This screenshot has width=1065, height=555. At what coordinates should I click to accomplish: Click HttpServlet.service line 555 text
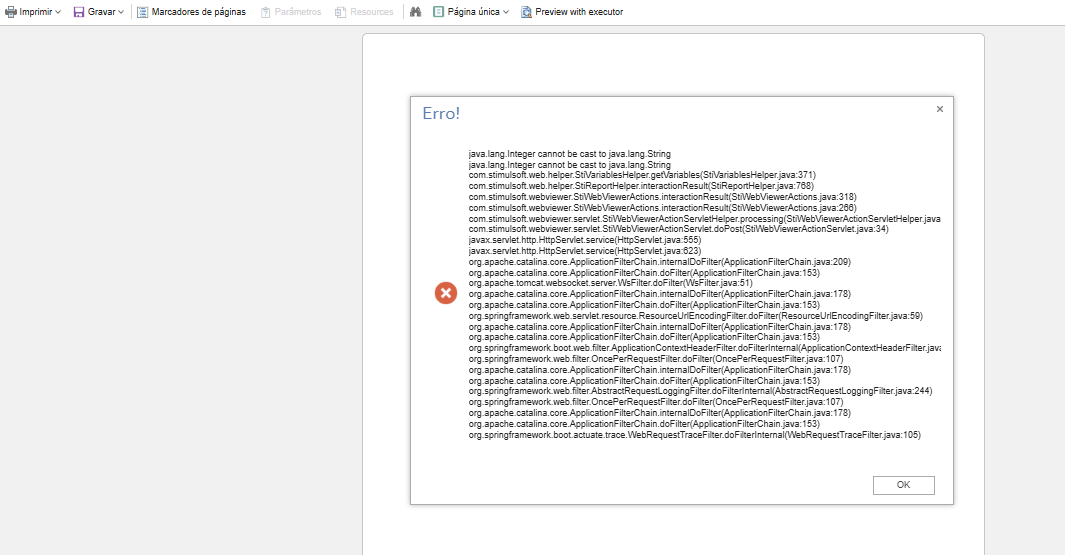(x=585, y=240)
